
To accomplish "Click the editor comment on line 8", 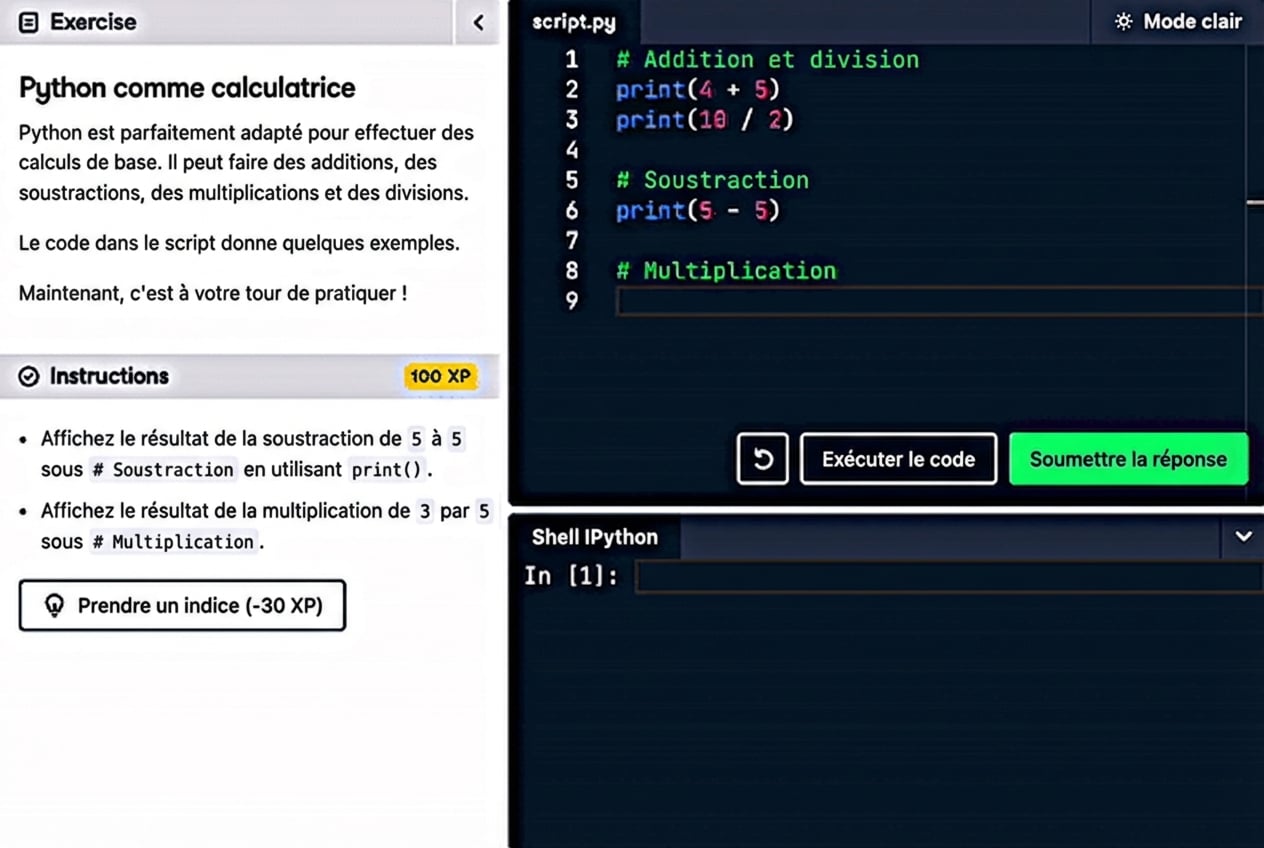I will click(x=726, y=270).
